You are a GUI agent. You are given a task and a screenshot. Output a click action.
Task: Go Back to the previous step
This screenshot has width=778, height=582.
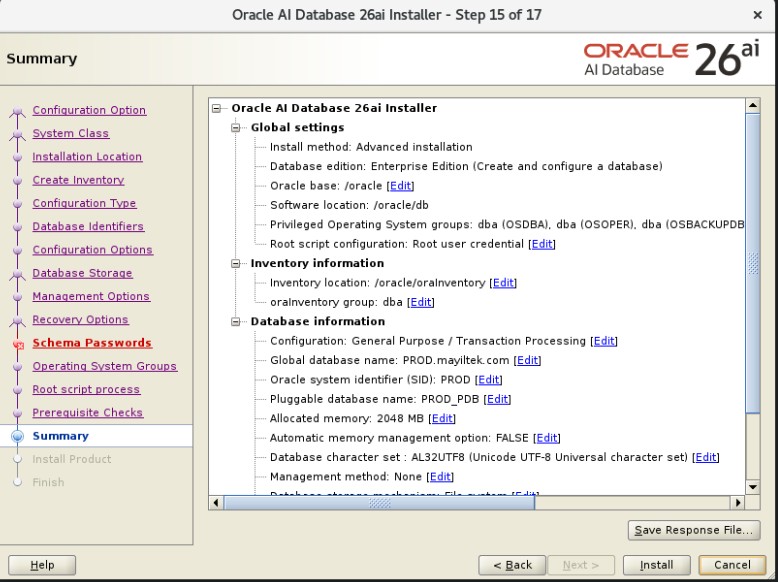pyautogui.click(x=512, y=565)
